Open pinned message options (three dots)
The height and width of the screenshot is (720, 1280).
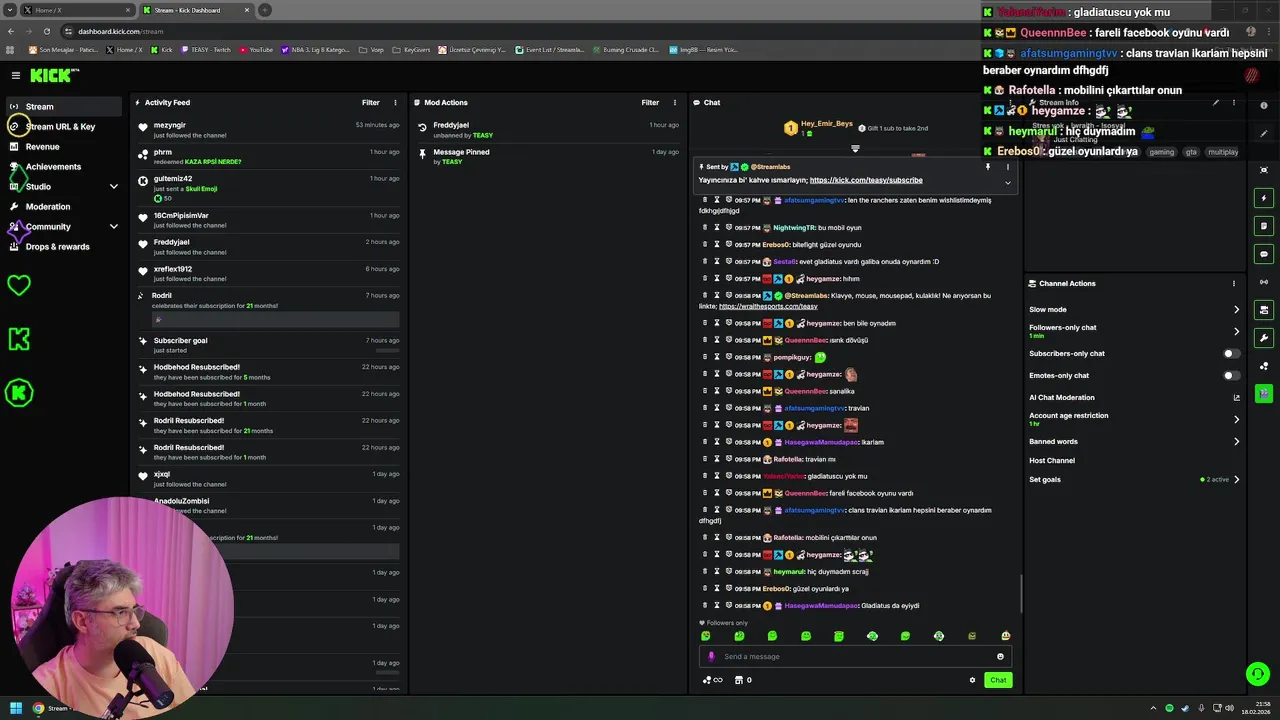point(1008,167)
